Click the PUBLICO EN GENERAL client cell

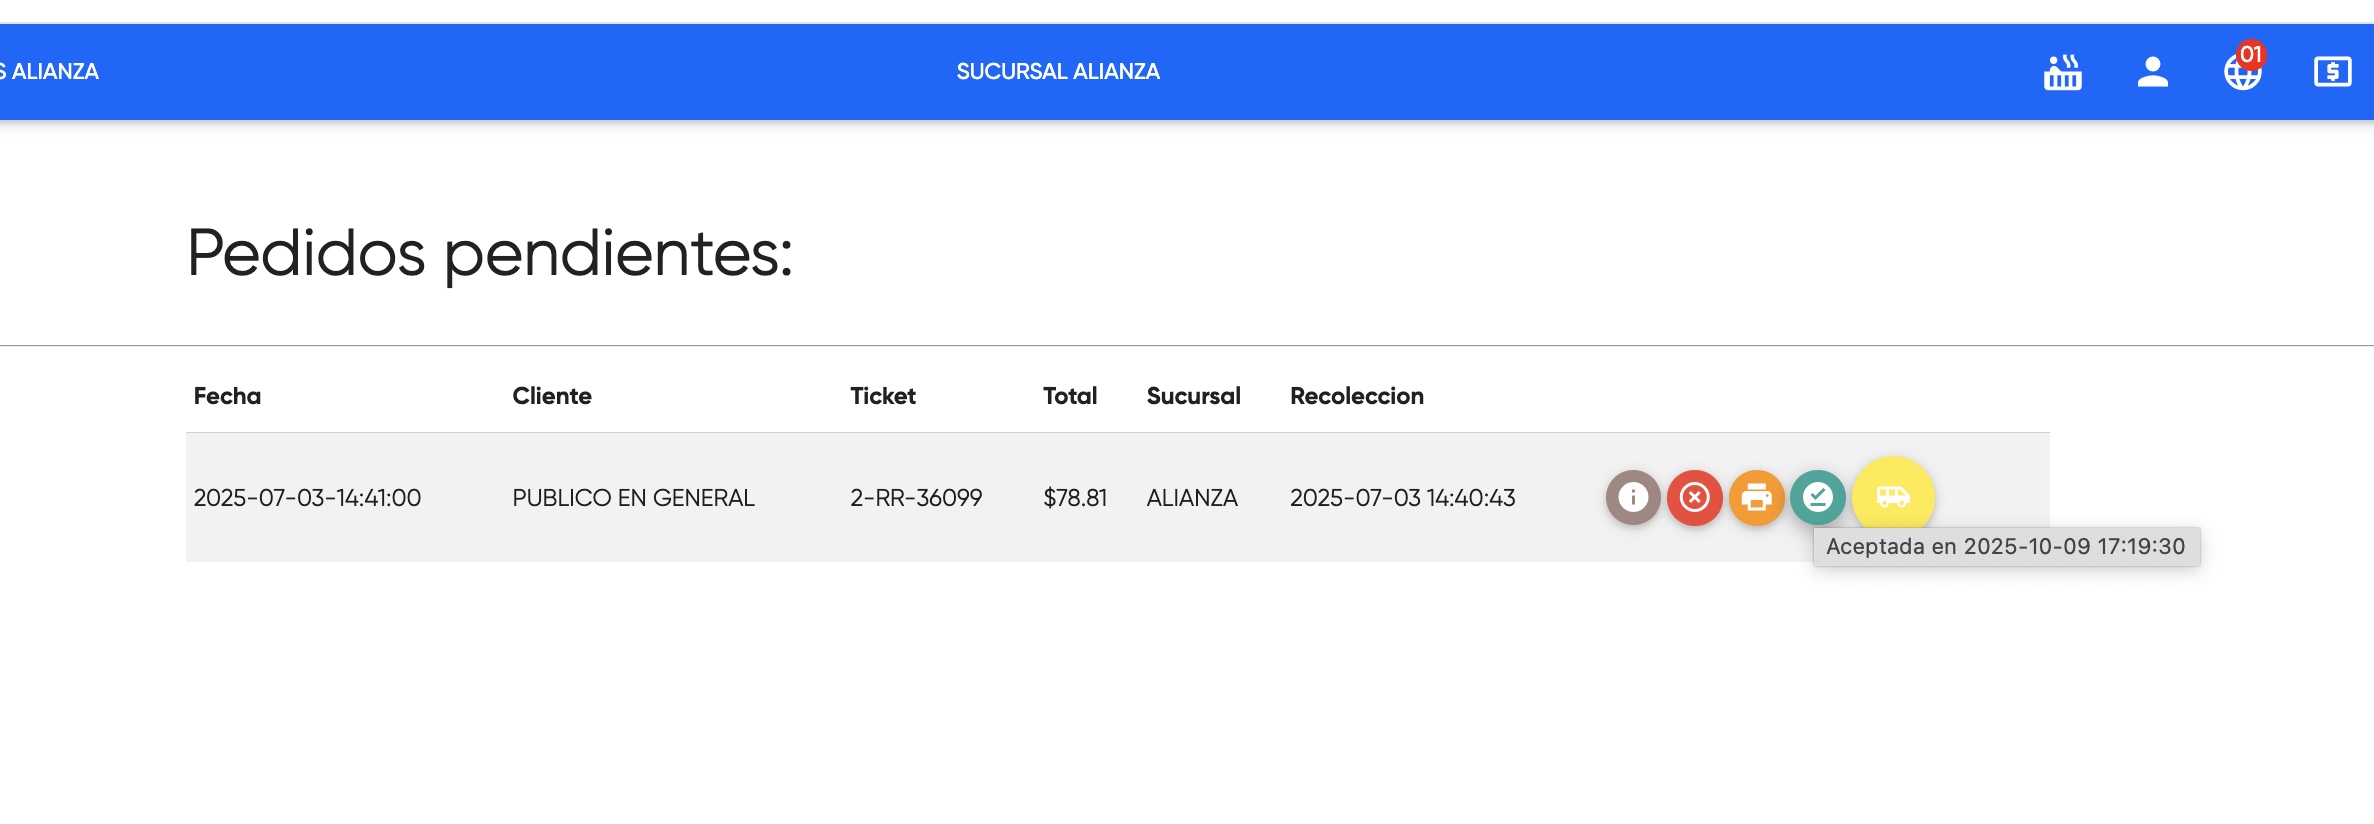633,498
